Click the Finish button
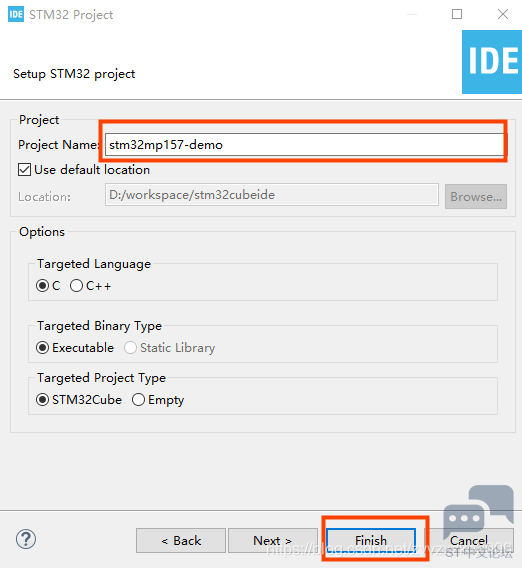The width and height of the screenshot is (522, 568). 371,540
